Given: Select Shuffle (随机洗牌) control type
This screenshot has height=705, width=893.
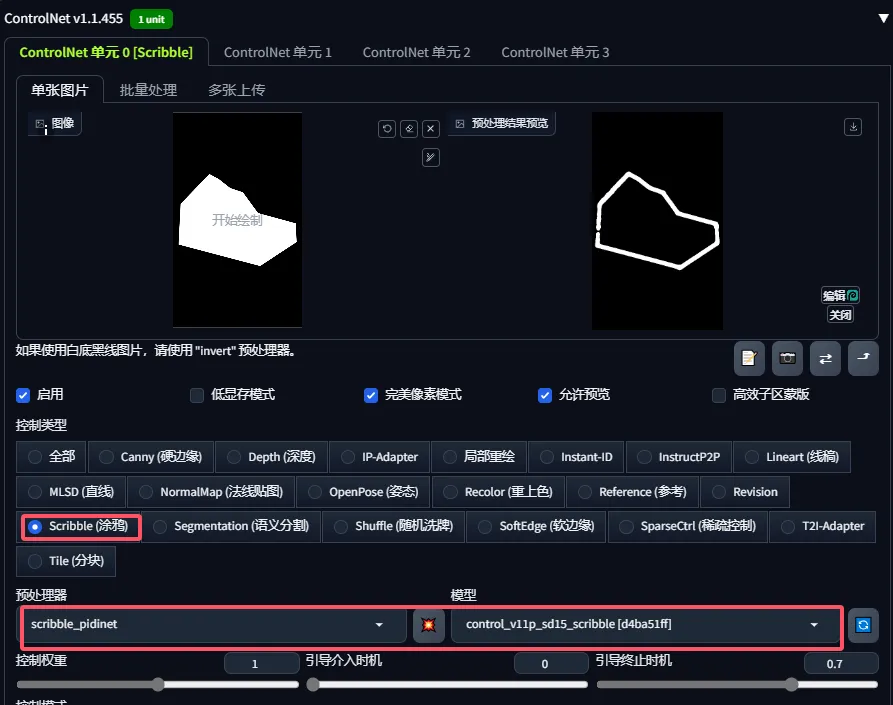Looking at the screenshot, I should tap(394, 527).
